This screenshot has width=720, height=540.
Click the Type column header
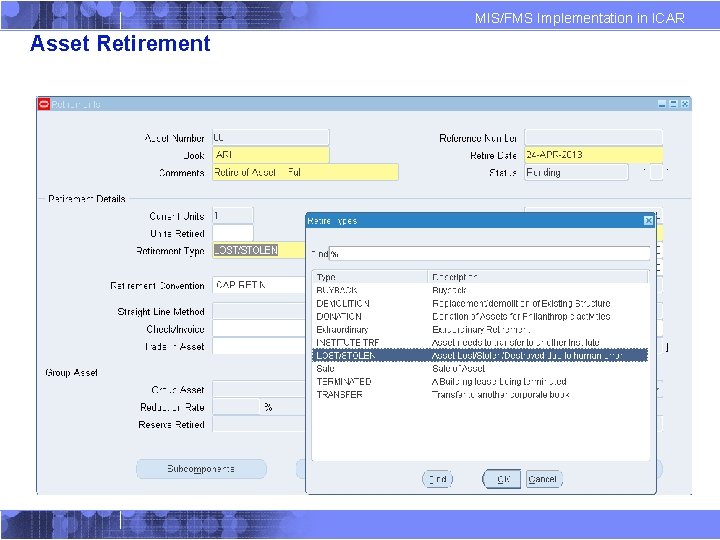pyautogui.click(x=370, y=277)
